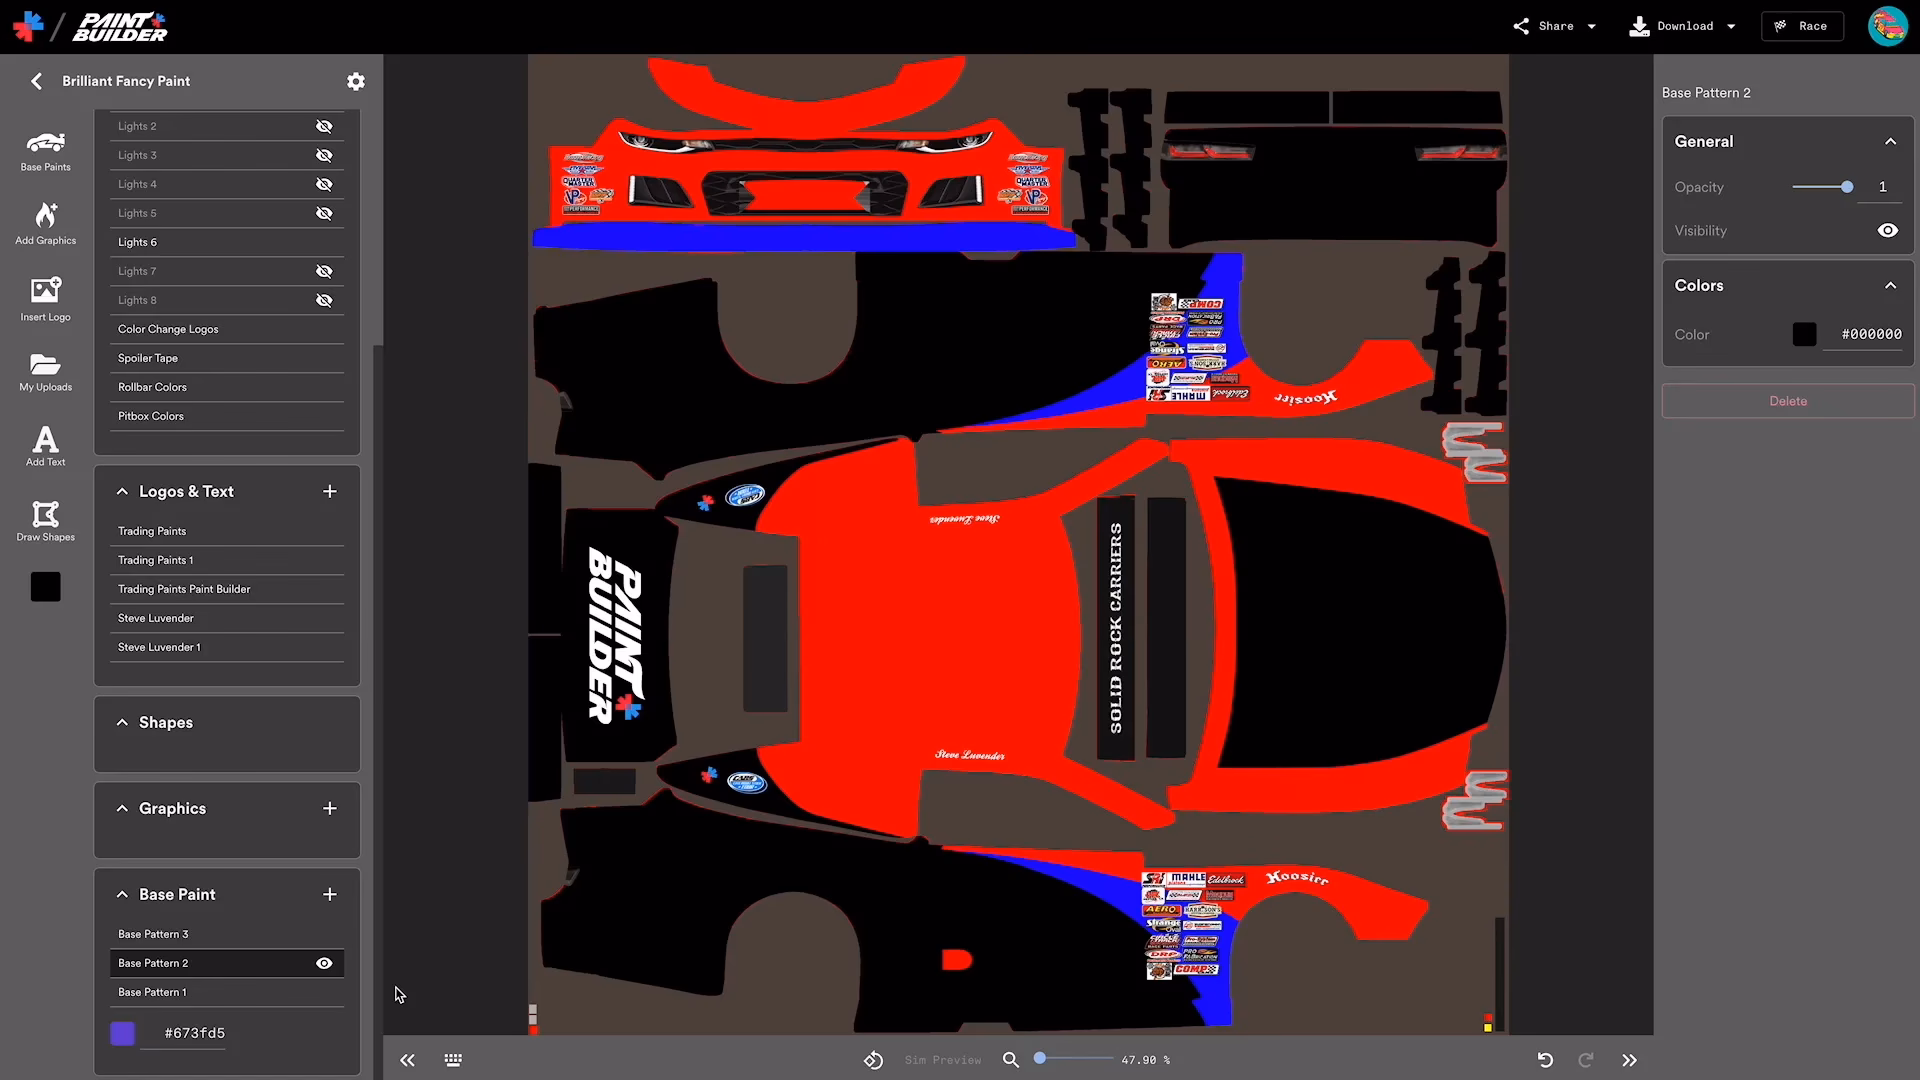Toggle Visibility eye in General panel
This screenshot has height=1080, width=1920.
1887,230
